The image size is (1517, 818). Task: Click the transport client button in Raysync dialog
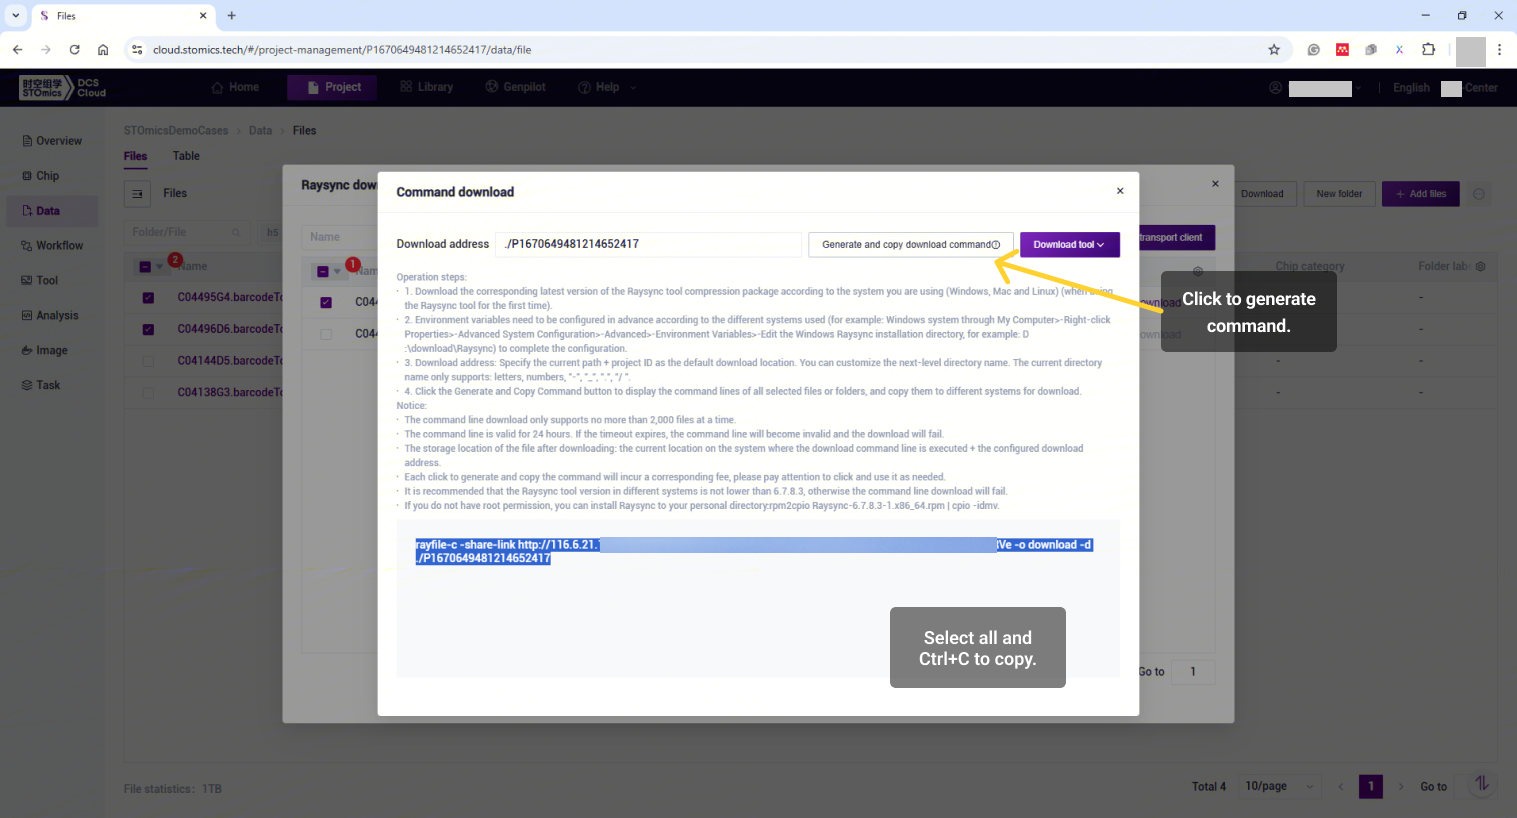(x=1177, y=238)
